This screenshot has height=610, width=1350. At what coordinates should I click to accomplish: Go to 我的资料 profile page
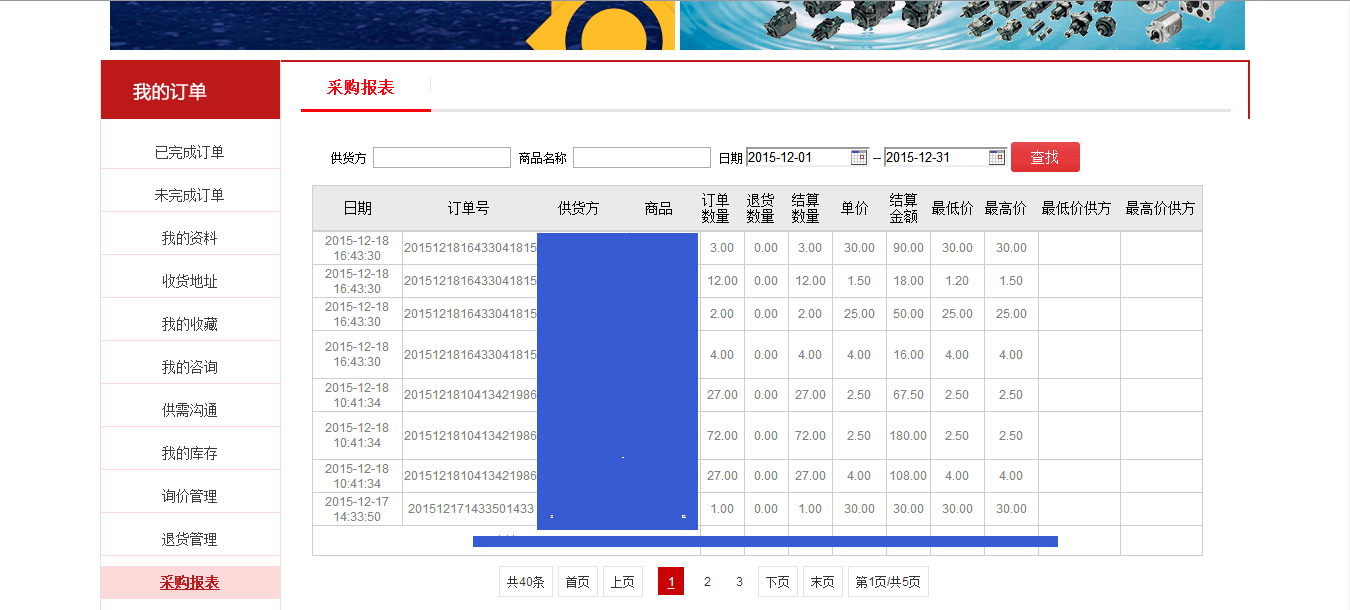point(190,239)
